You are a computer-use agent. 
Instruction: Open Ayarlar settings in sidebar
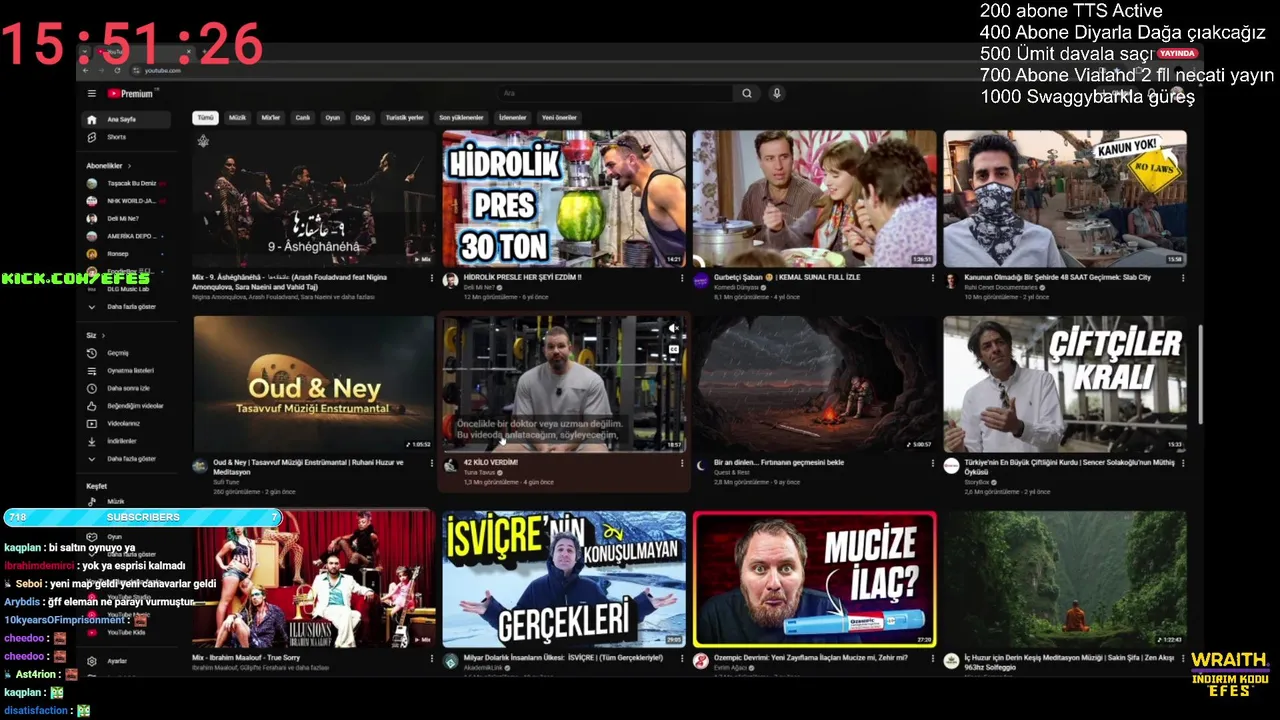pos(125,661)
